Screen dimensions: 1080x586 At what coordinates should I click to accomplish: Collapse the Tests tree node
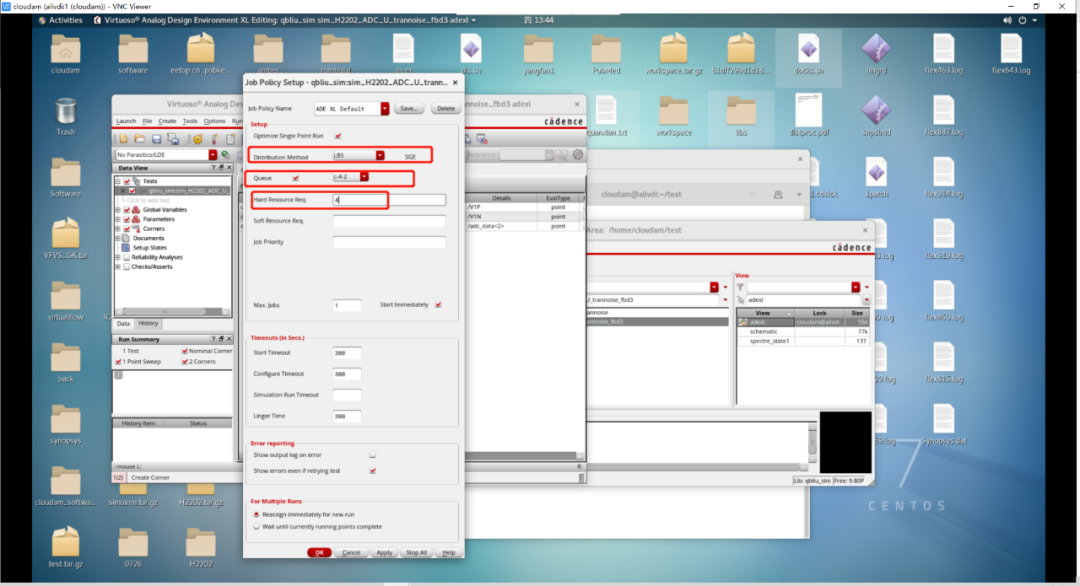click(x=118, y=181)
